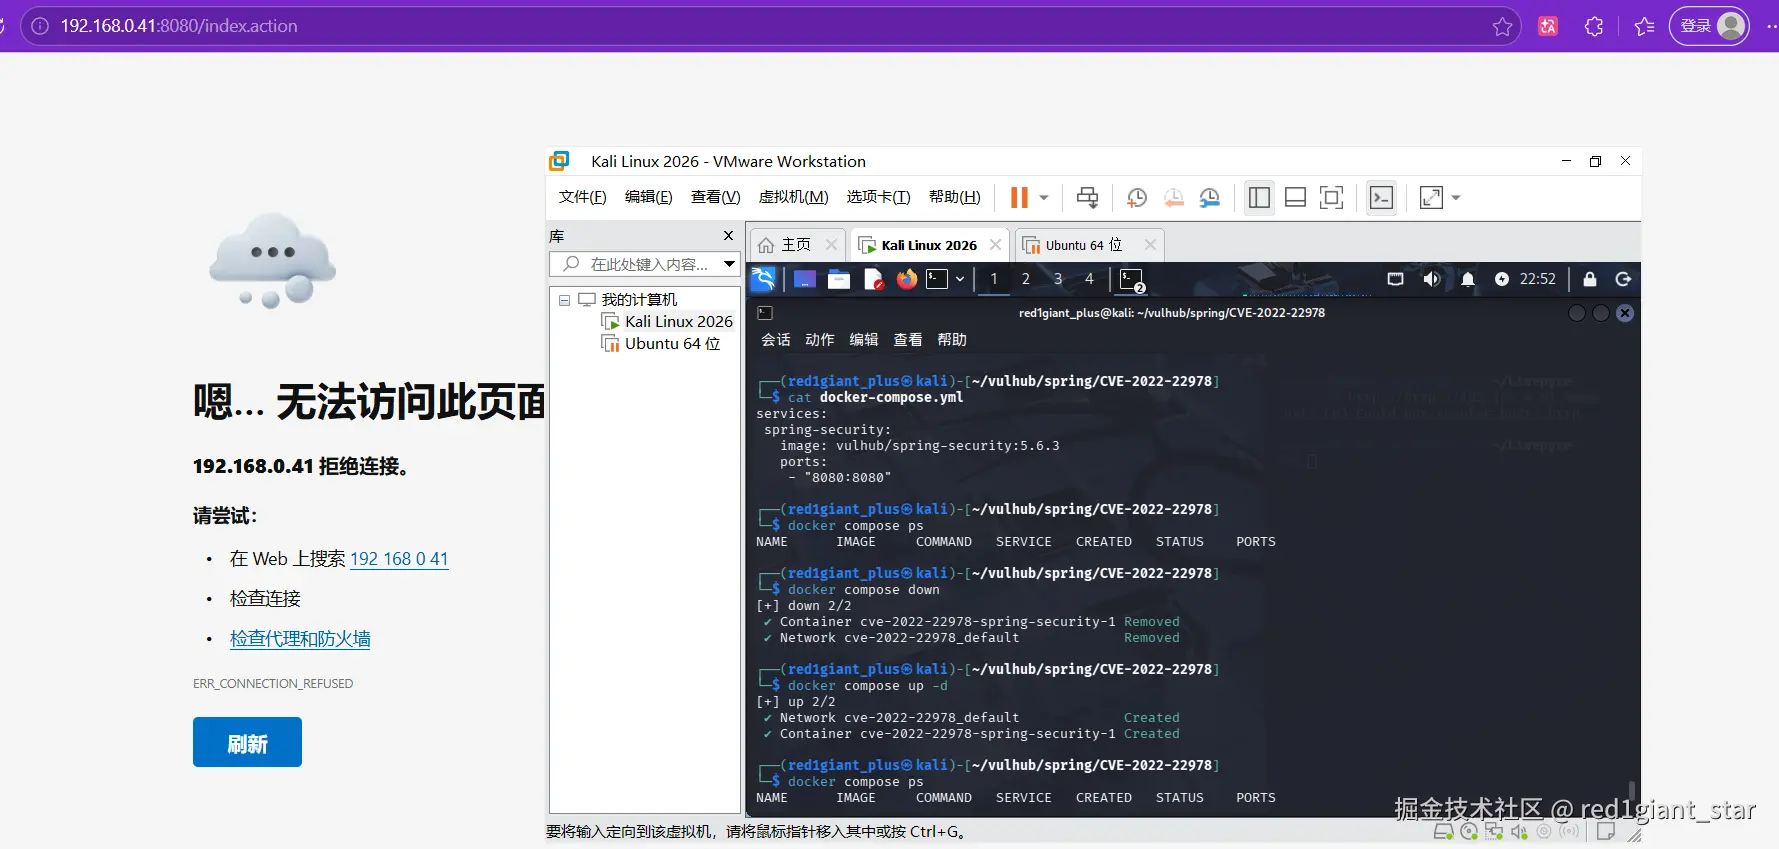The height and width of the screenshot is (849, 1779).
Task: Open the Kali logout power icon
Action: tap(1623, 279)
